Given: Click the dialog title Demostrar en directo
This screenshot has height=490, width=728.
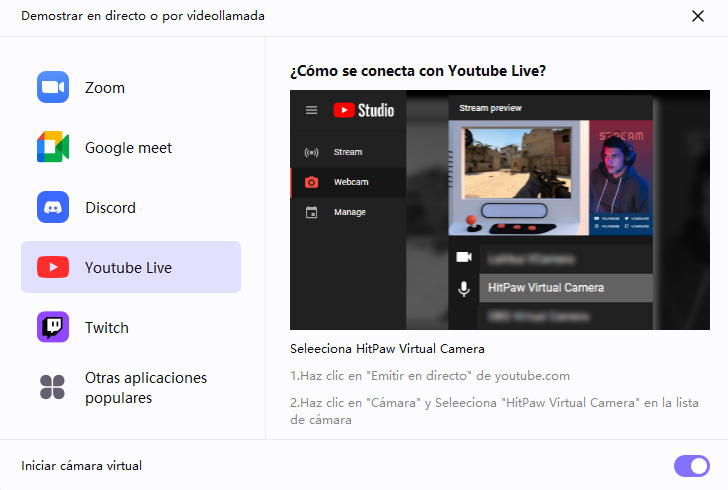Looking at the screenshot, I should [143, 16].
